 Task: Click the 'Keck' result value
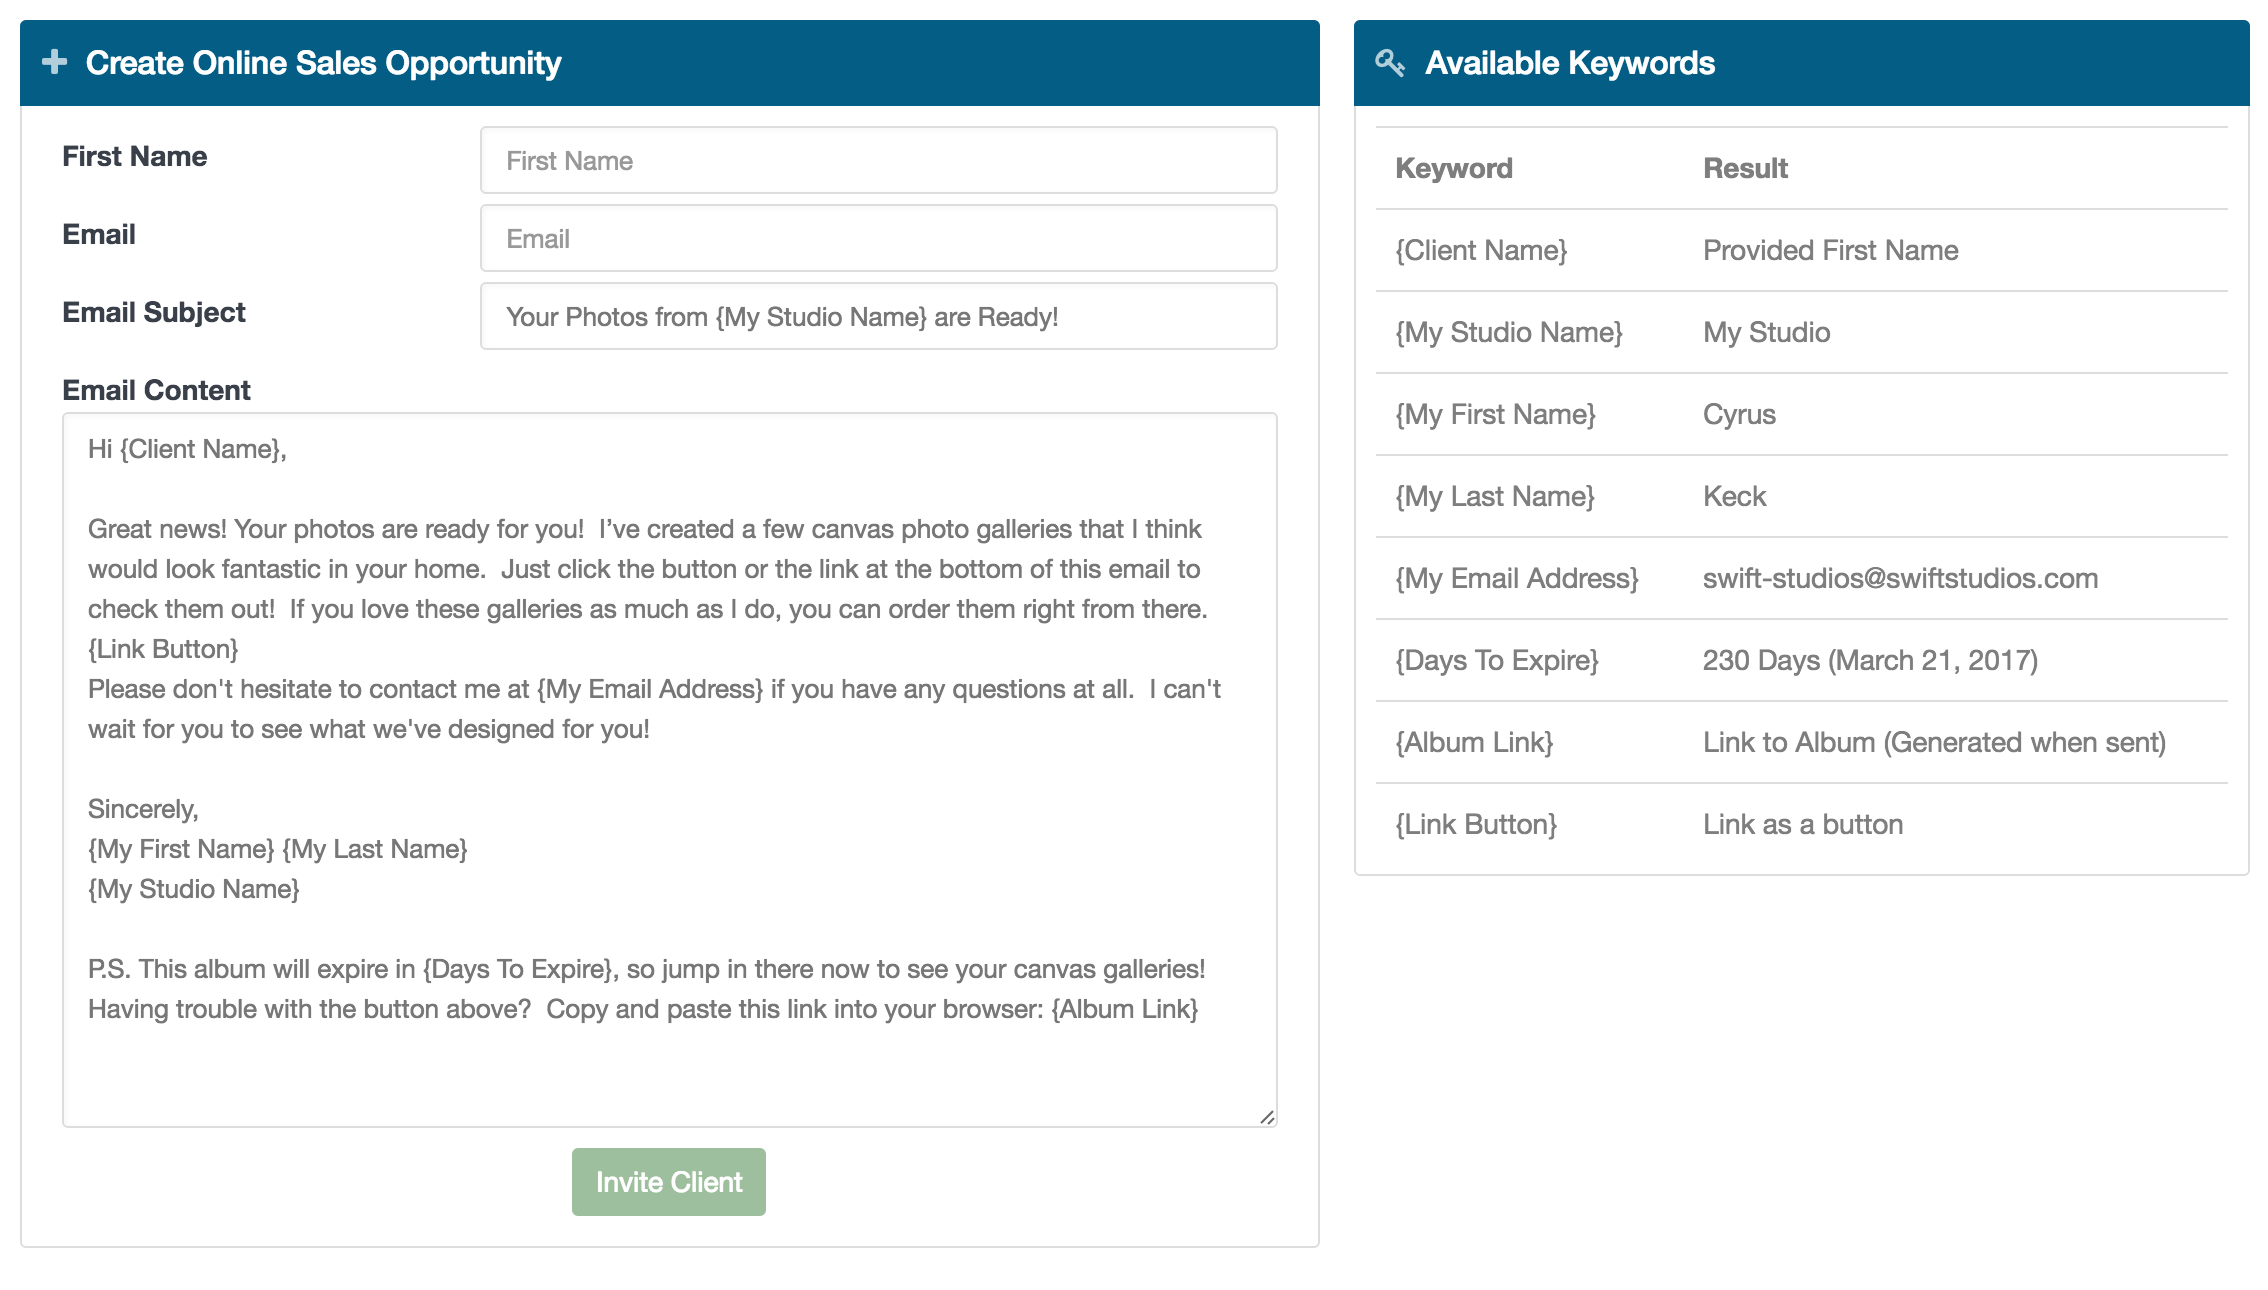coord(1734,496)
